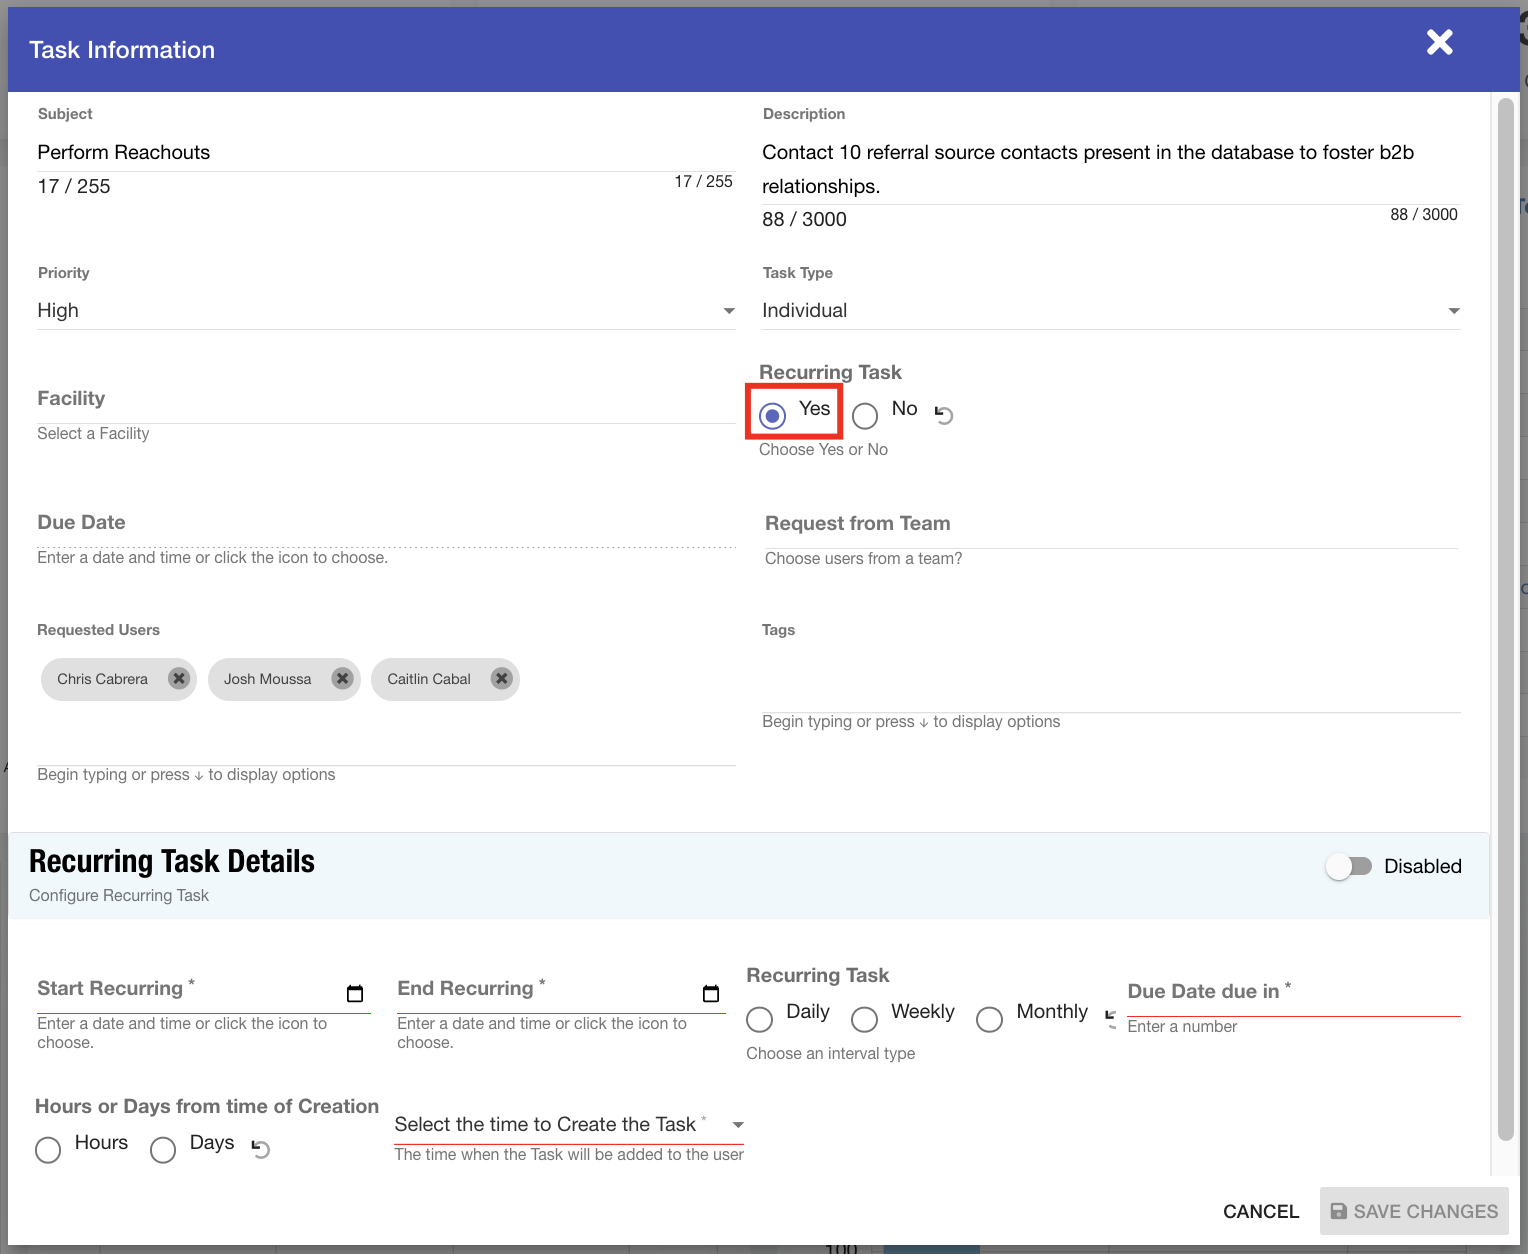Remove Josh Moussa chip
This screenshot has width=1528, height=1254.
click(x=343, y=678)
